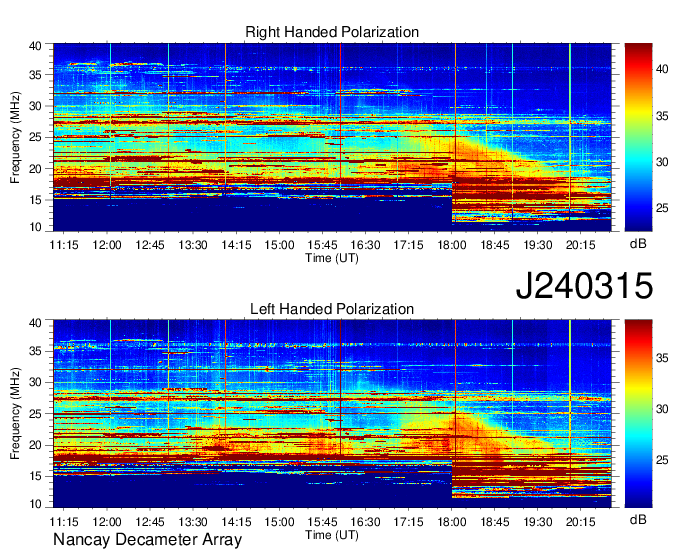
Task: Click the 25 MHz tick label on top plot
Action: pos(36,137)
